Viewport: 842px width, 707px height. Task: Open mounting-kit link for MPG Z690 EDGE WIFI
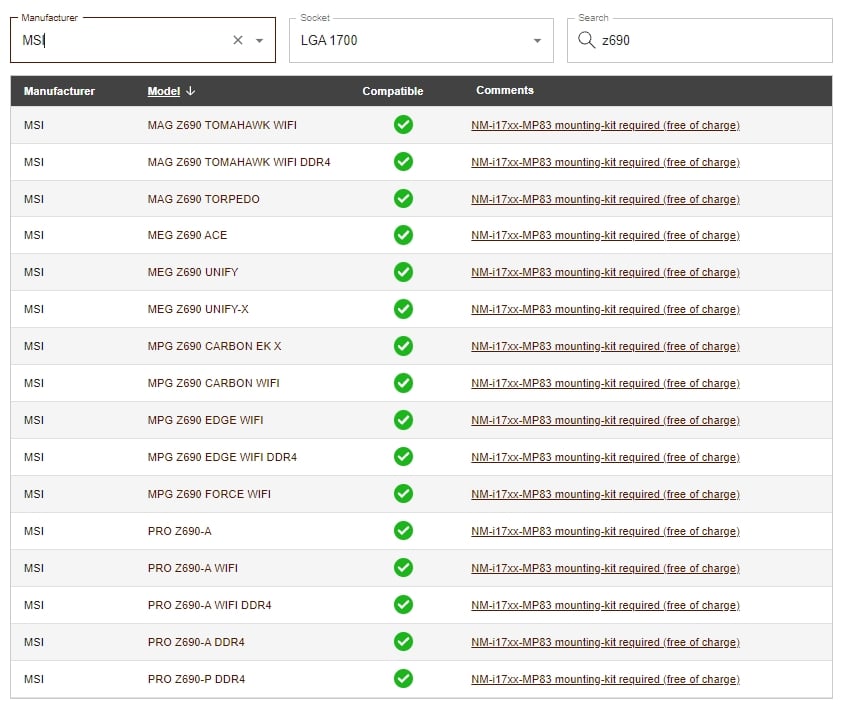[605, 420]
